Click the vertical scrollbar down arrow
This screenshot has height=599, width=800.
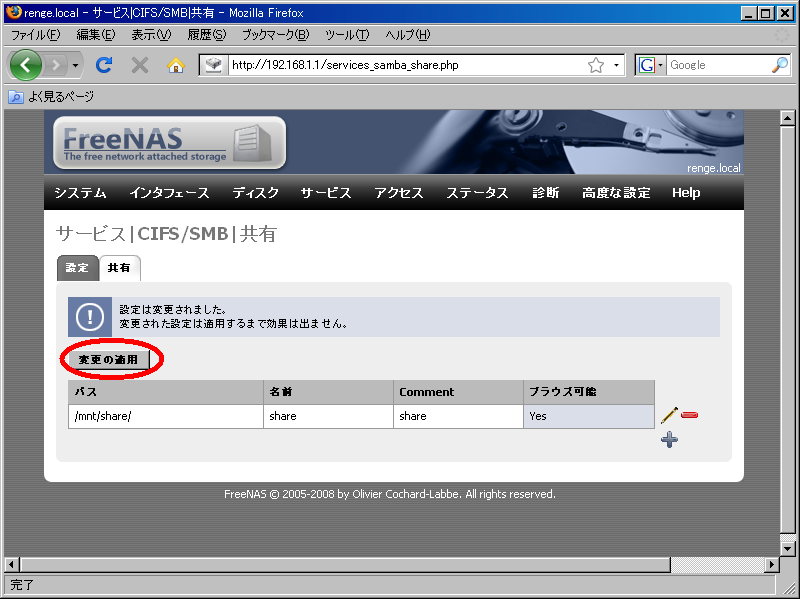(x=788, y=549)
